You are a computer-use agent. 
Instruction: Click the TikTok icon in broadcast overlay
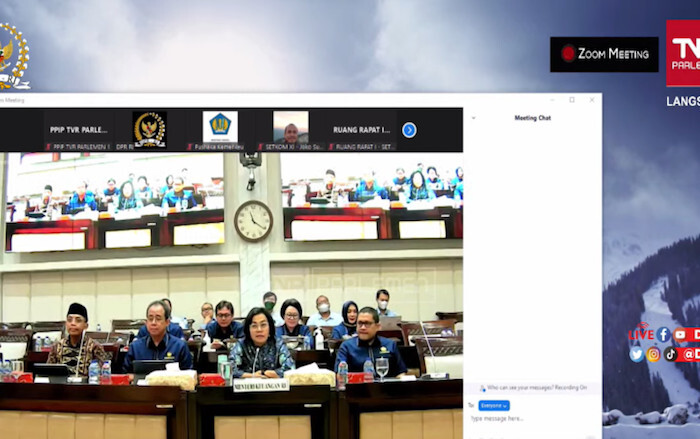click(x=670, y=354)
